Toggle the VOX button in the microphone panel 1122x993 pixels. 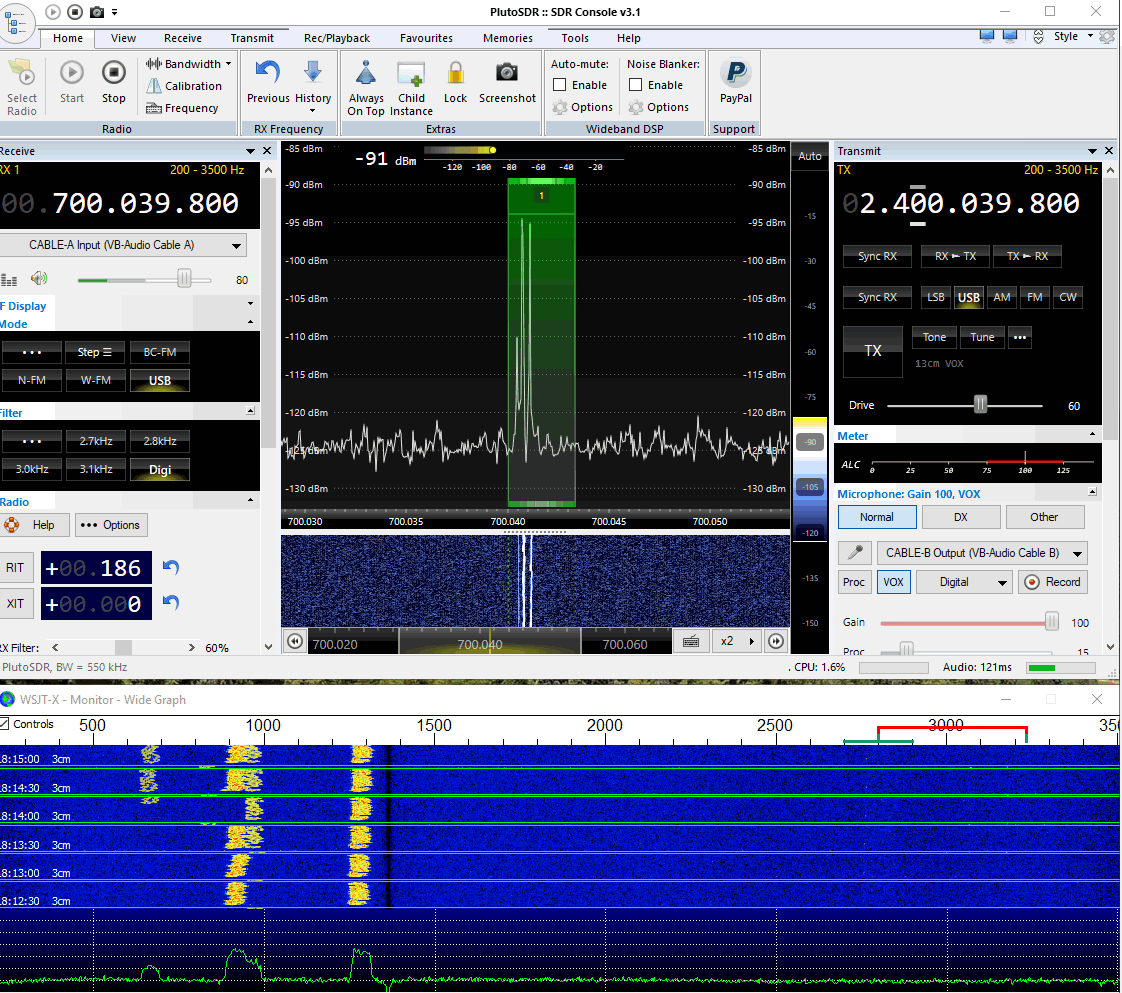pyautogui.click(x=893, y=582)
